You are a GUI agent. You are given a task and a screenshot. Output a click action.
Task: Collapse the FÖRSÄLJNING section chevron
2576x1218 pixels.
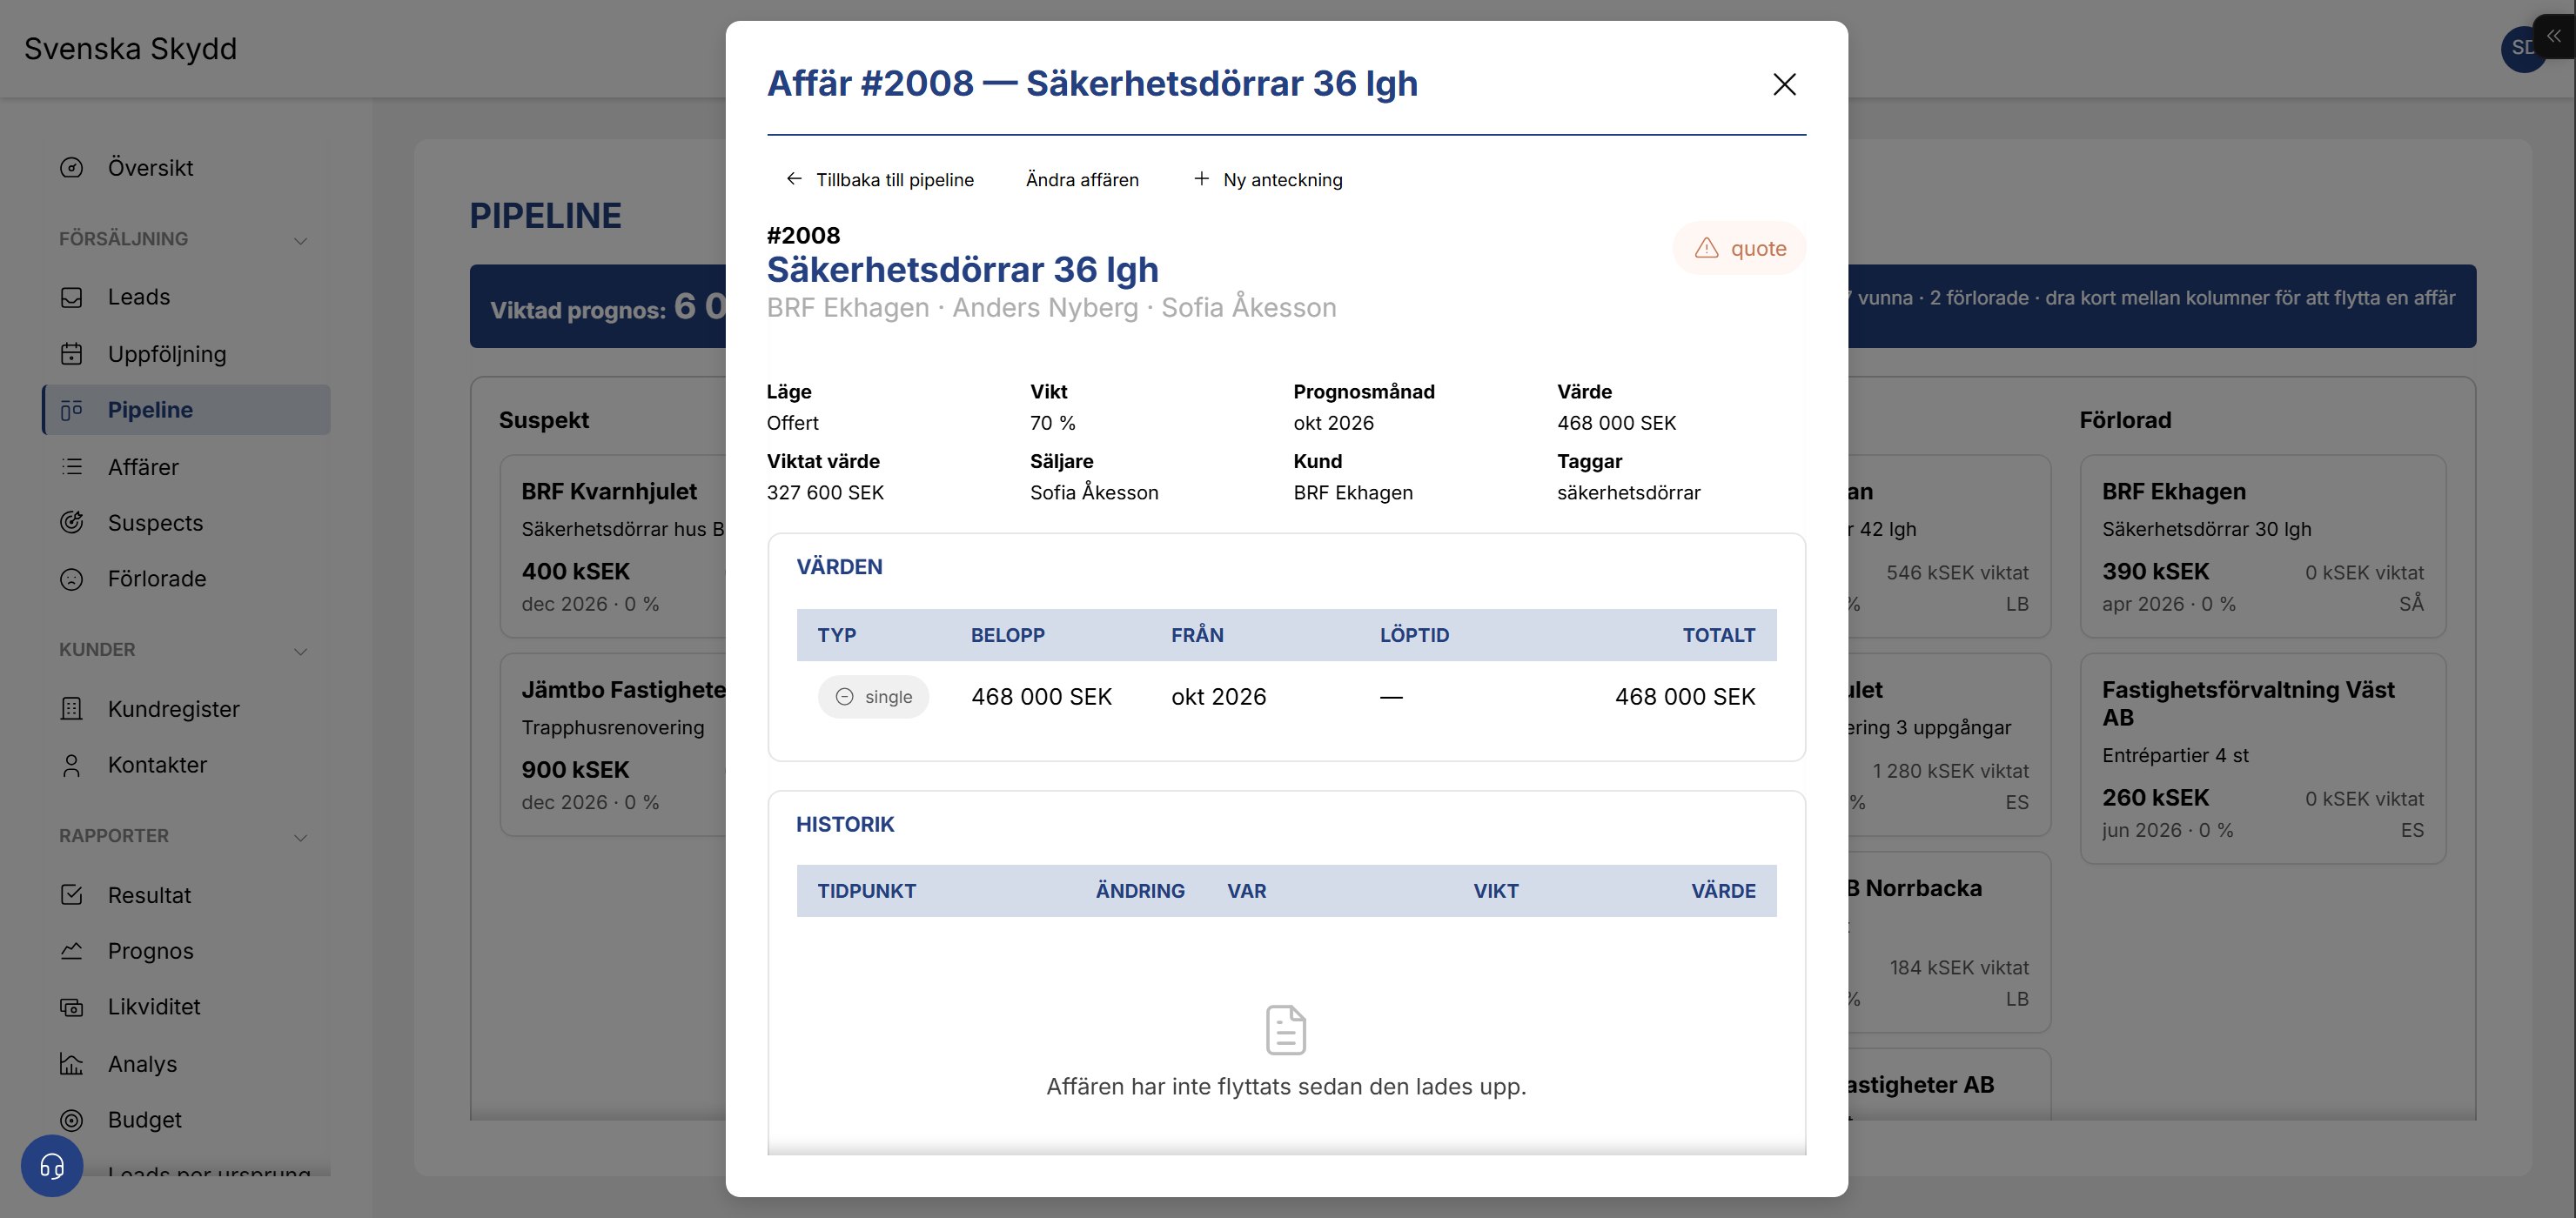tap(300, 240)
